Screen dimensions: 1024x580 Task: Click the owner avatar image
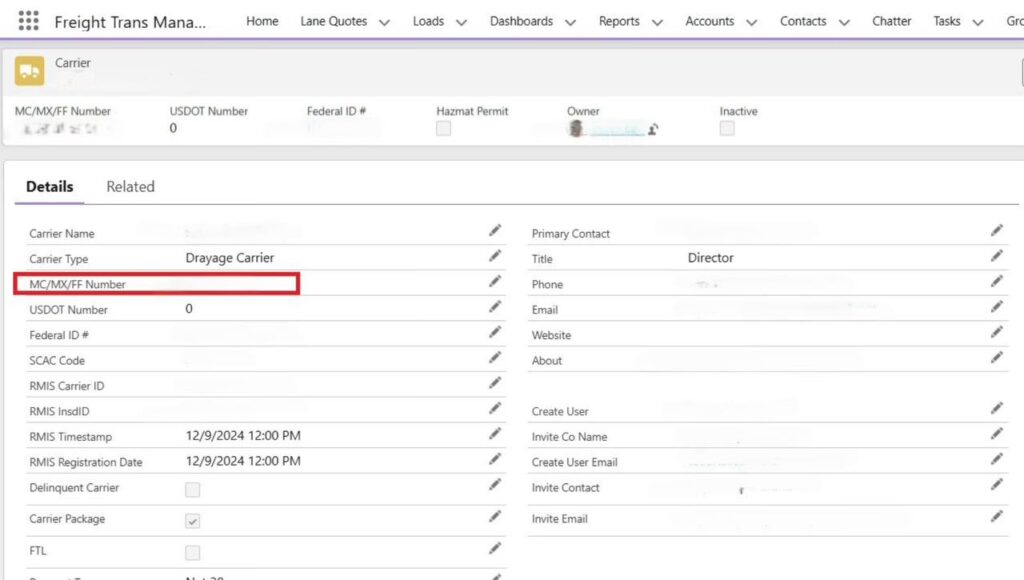575,129
